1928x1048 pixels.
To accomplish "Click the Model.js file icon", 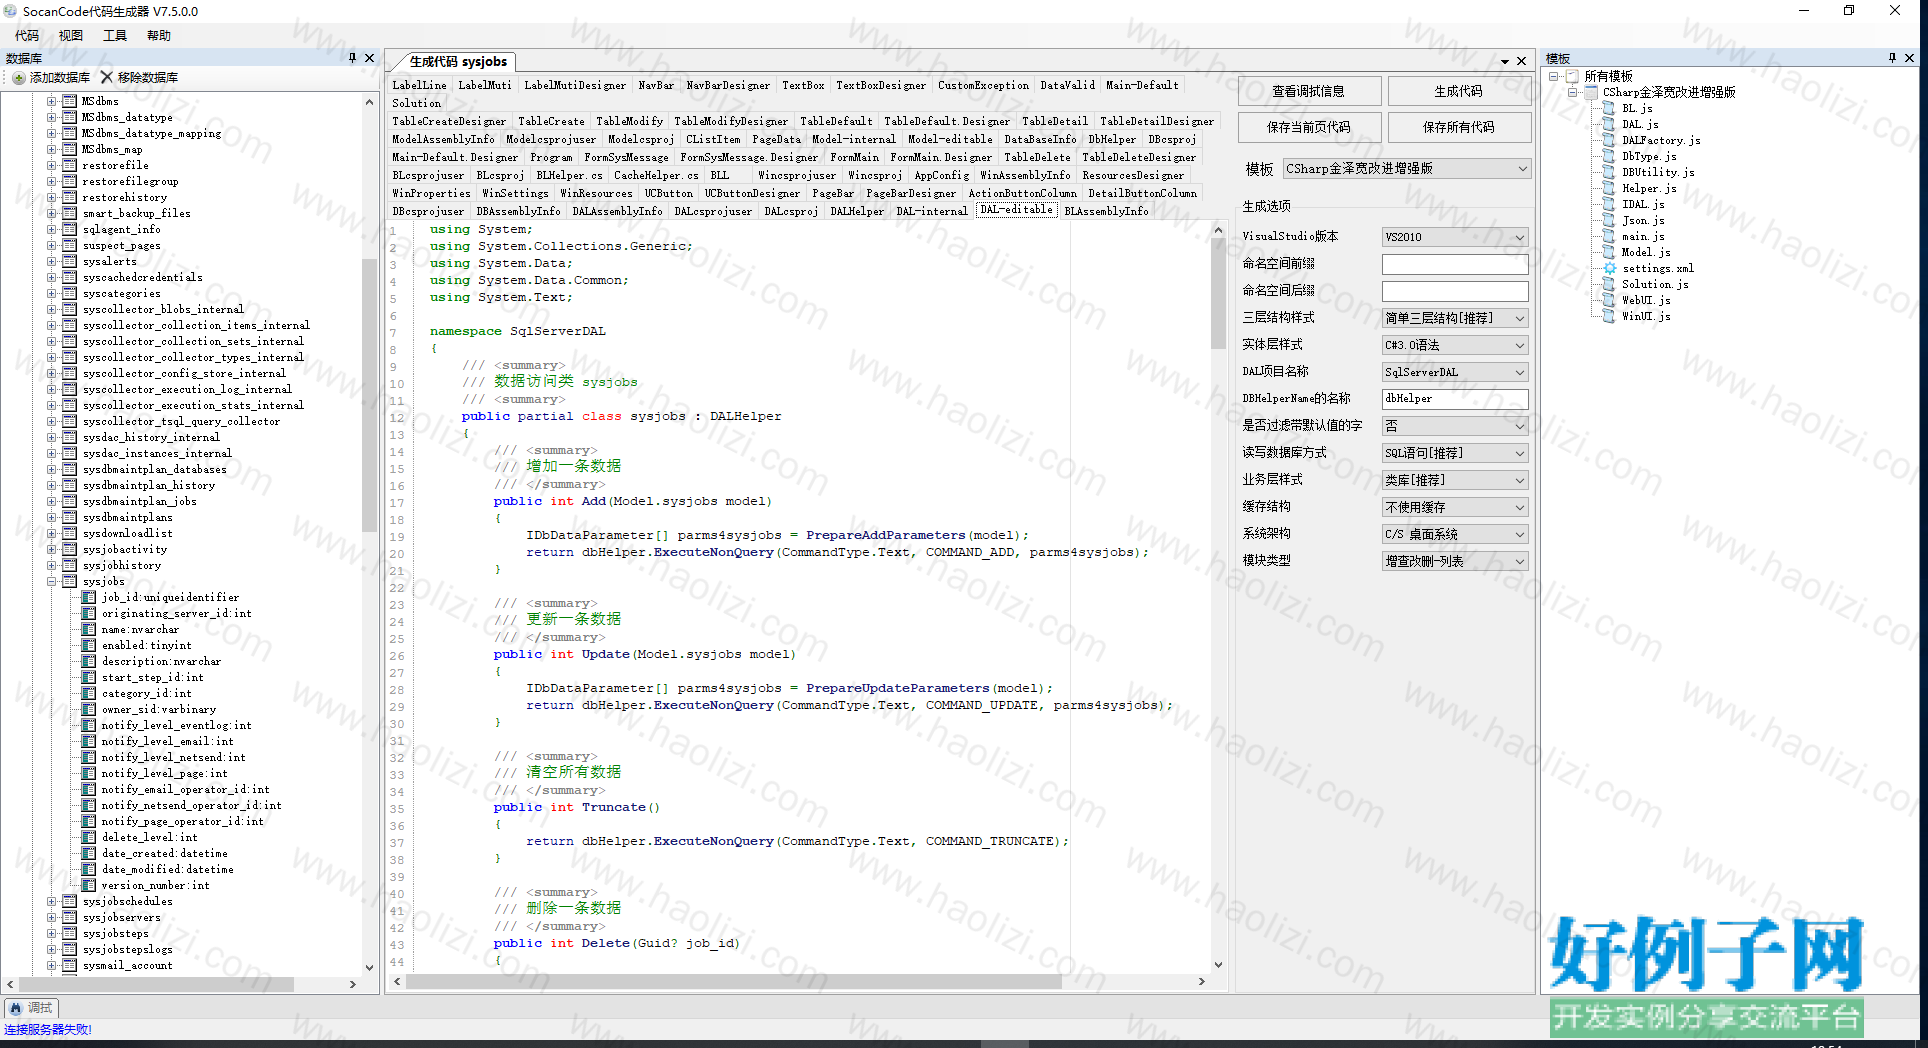I will point(1608,252).
